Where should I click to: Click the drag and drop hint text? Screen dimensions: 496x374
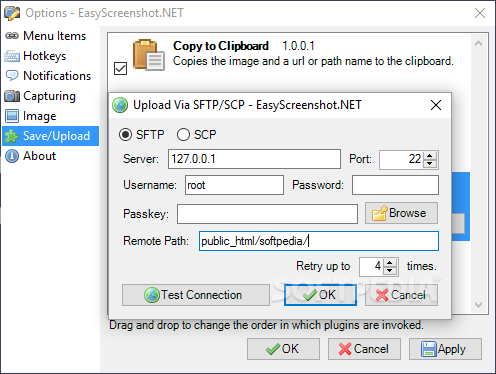(x=266, y=325)
